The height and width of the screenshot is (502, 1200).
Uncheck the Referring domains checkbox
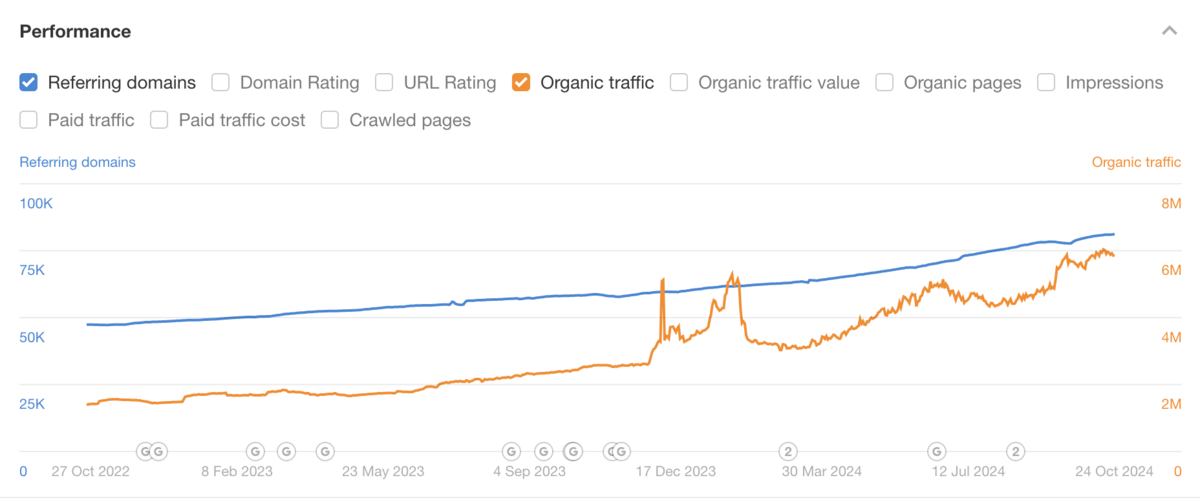point(29,83)
